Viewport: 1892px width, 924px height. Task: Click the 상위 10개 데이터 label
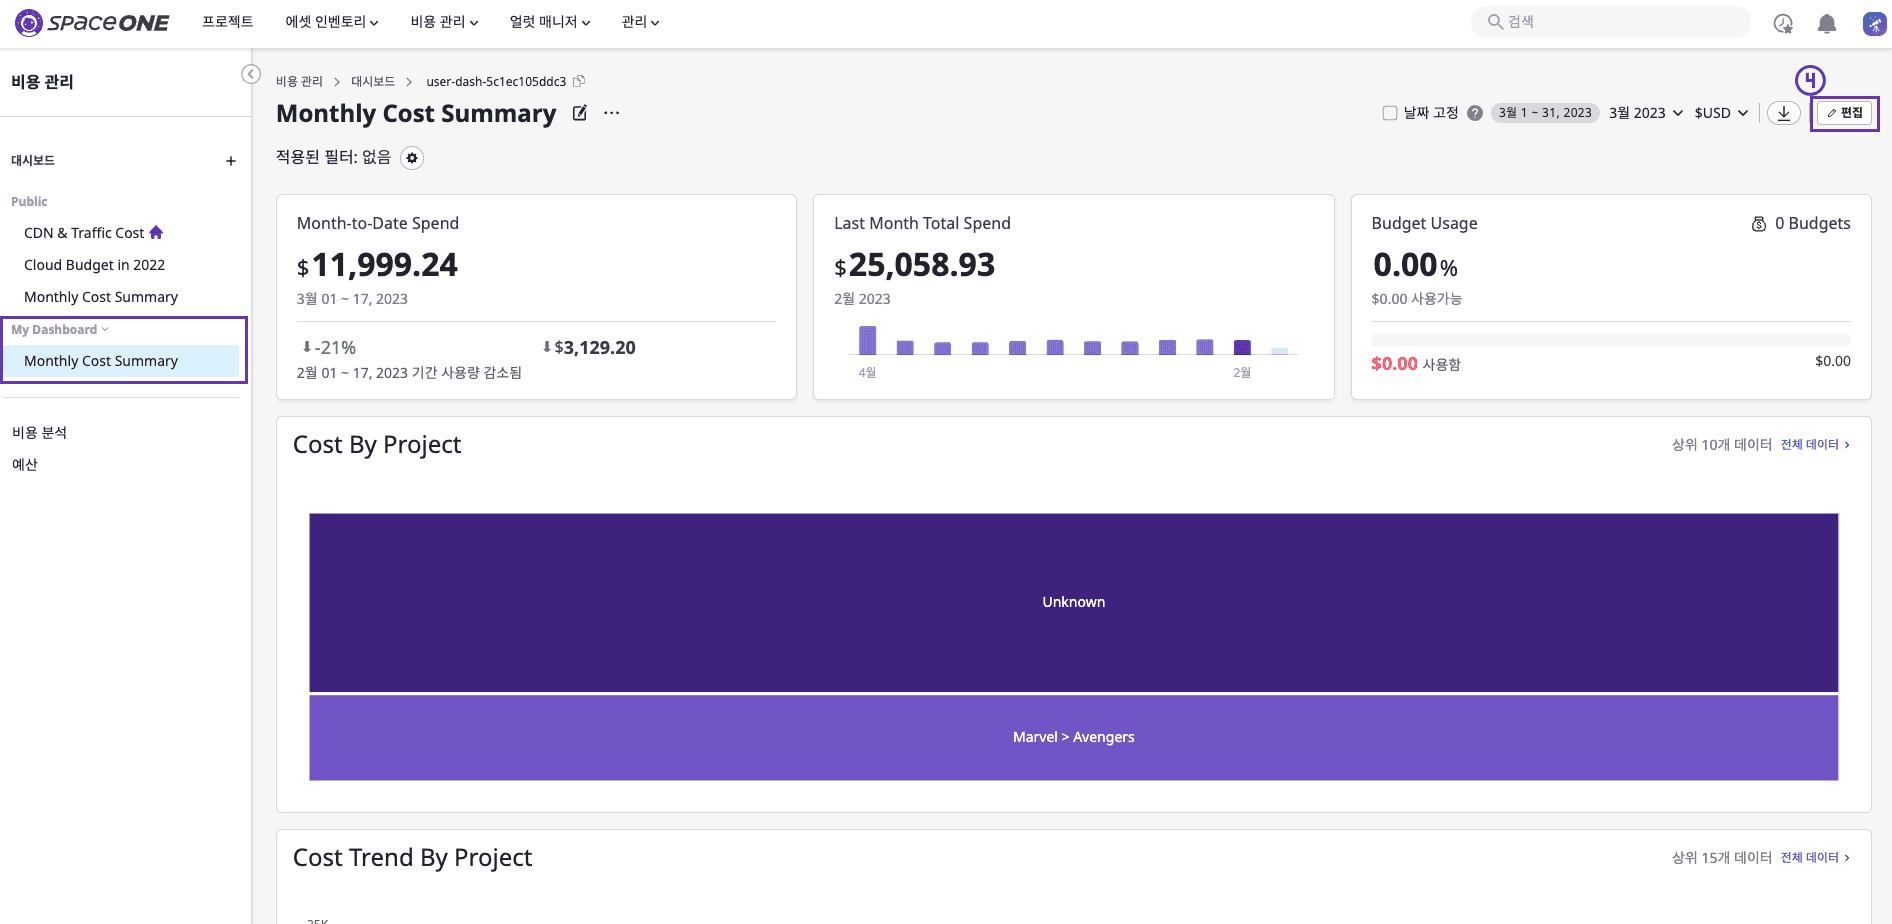tap(1722, 444)
